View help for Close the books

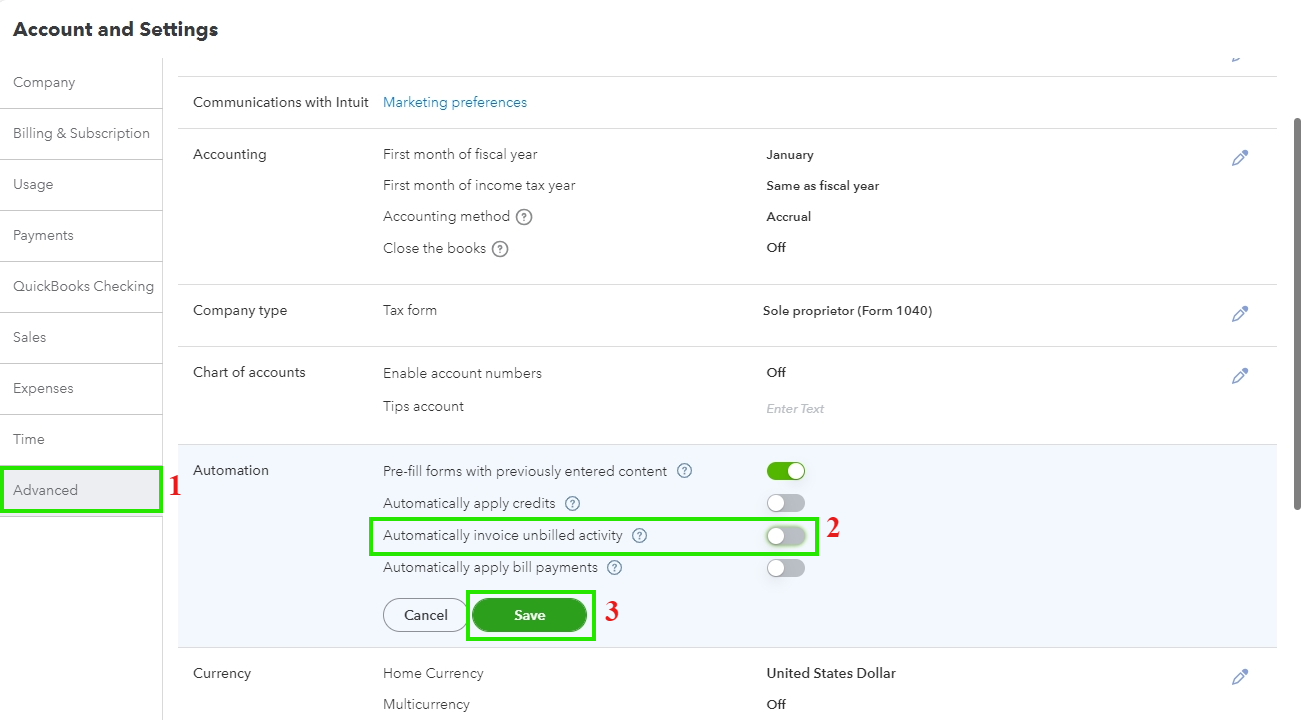tap(499, 248)
